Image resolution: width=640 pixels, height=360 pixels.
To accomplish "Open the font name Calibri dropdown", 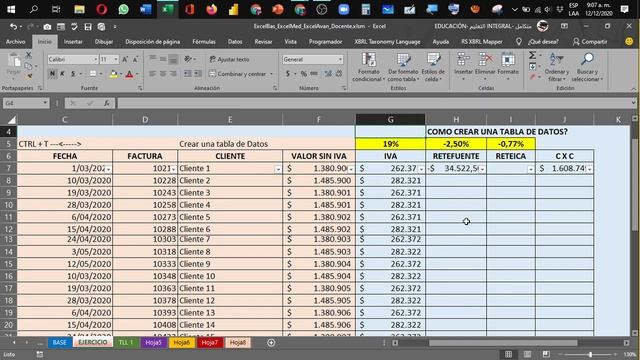I will tap(96, 60).
